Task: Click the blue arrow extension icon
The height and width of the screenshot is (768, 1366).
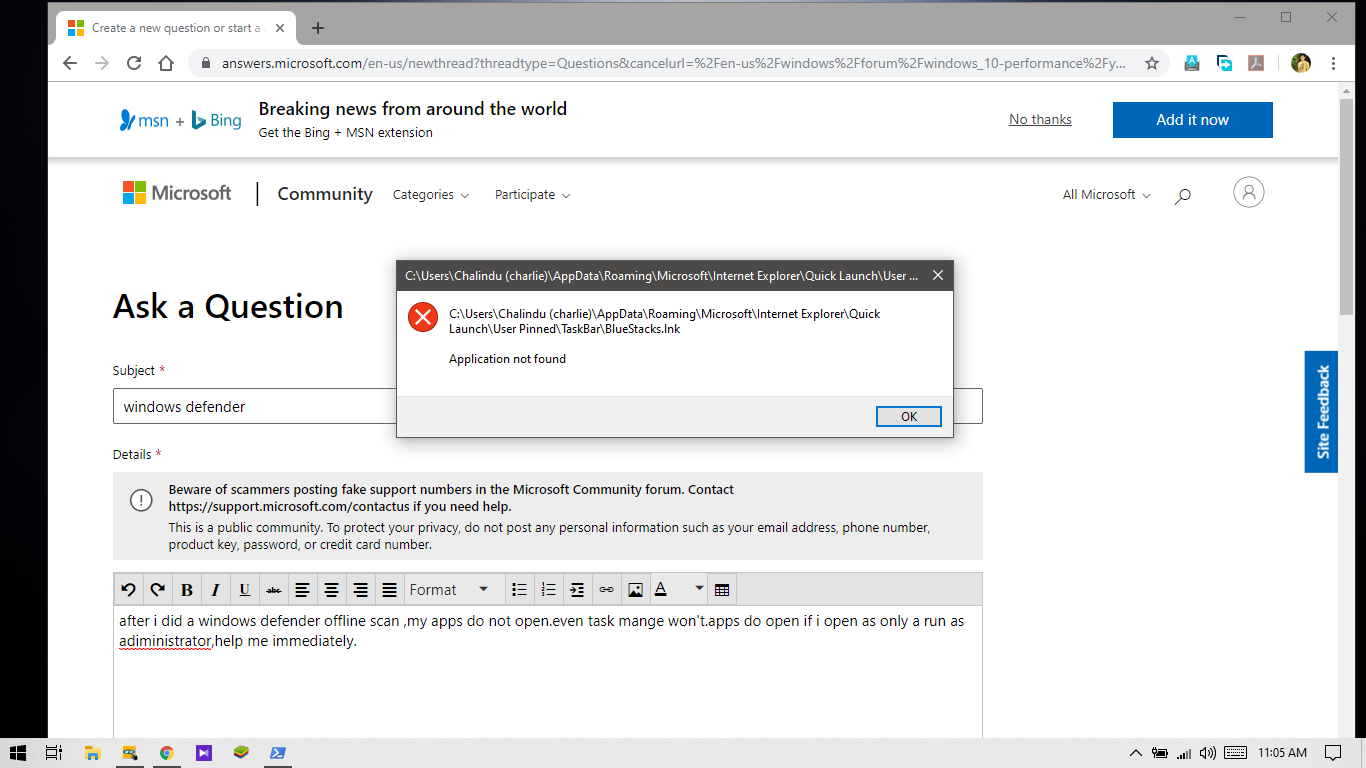Action: pos(1224,63)
